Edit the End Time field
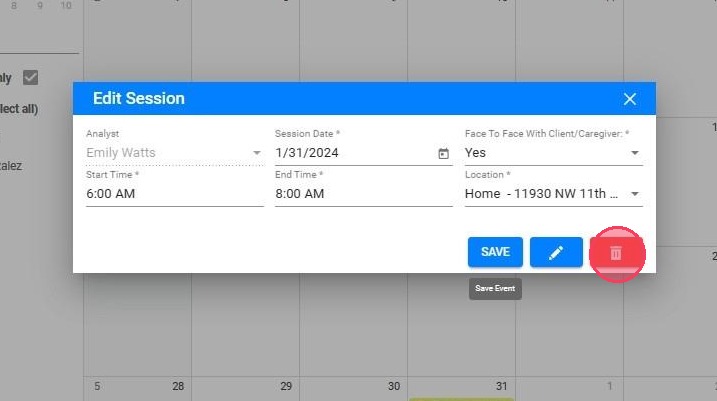Screen dimensions: 717x401 pyautogui.click(x=363, y=194)
